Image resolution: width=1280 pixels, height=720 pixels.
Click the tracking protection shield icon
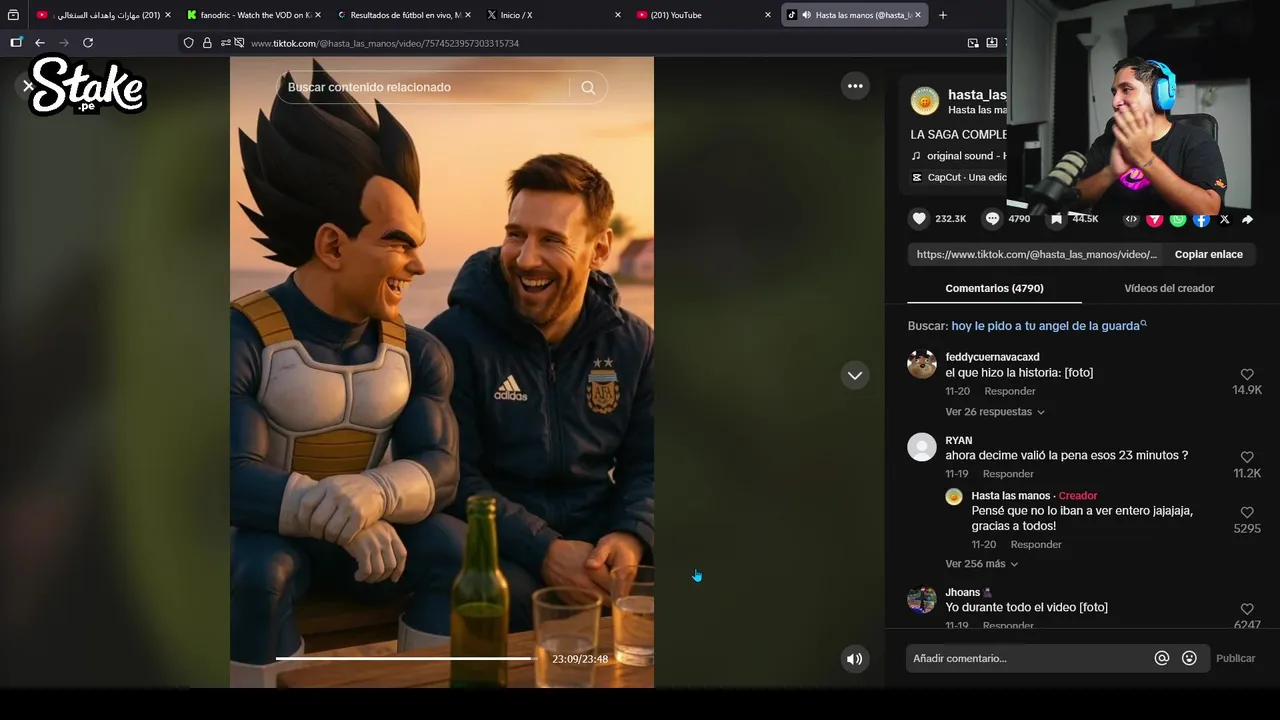click(x=188, y=43)
